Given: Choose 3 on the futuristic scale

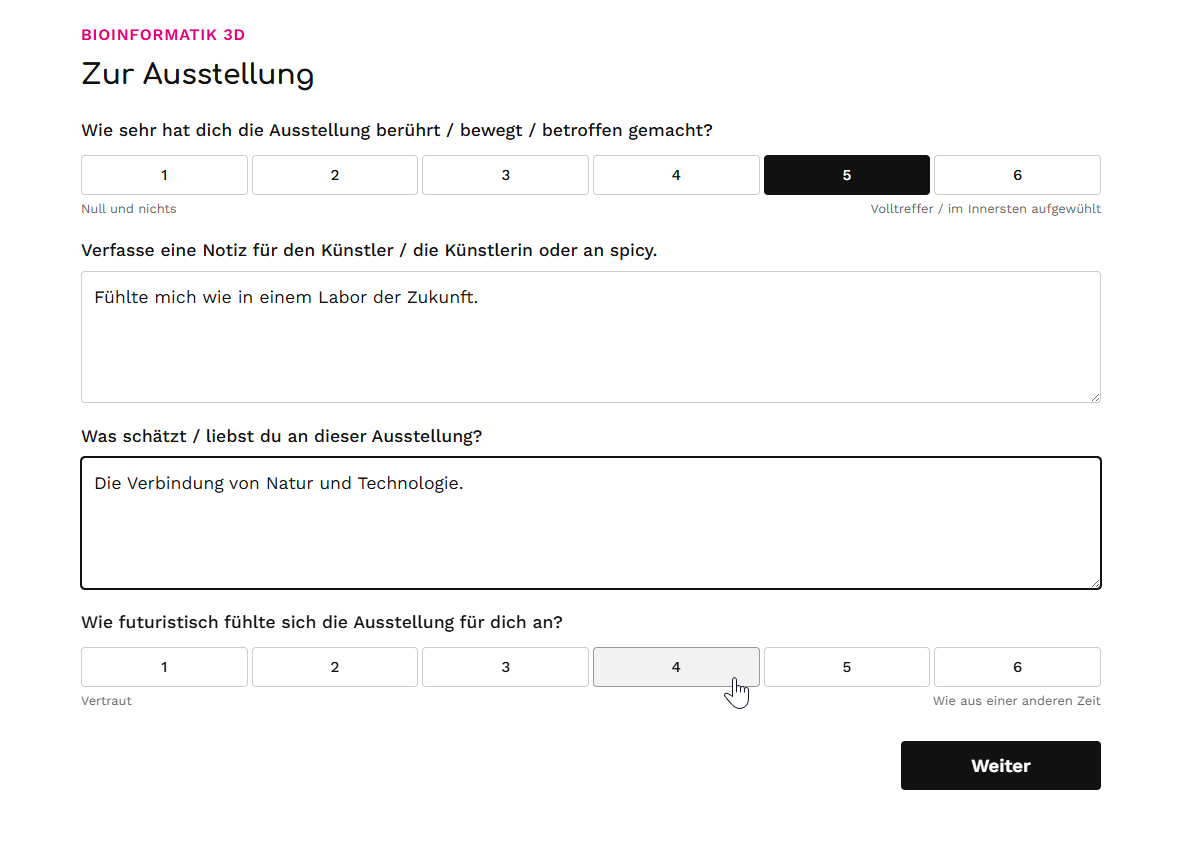Looking at the screenshot, I should (505, 667).
